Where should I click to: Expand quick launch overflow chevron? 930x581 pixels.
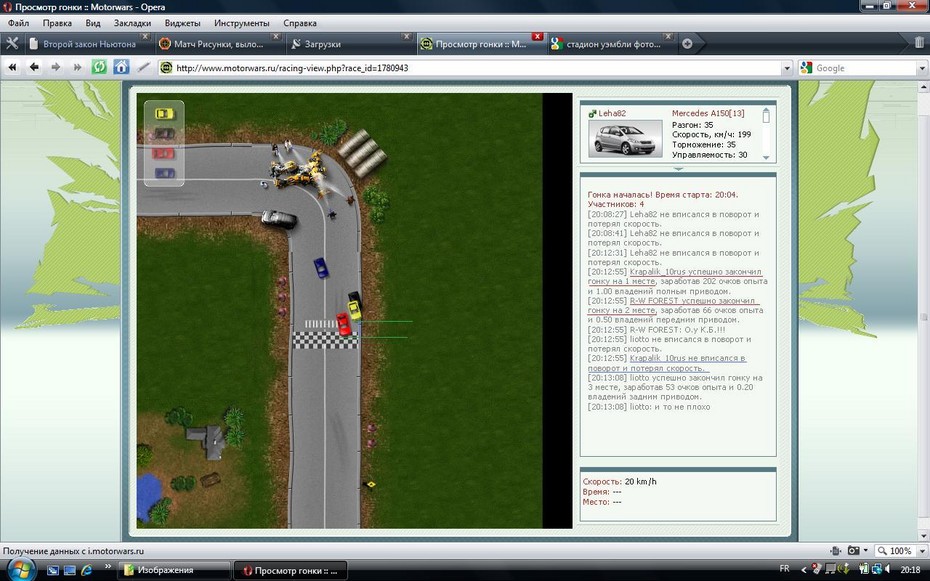pos(107,566)
